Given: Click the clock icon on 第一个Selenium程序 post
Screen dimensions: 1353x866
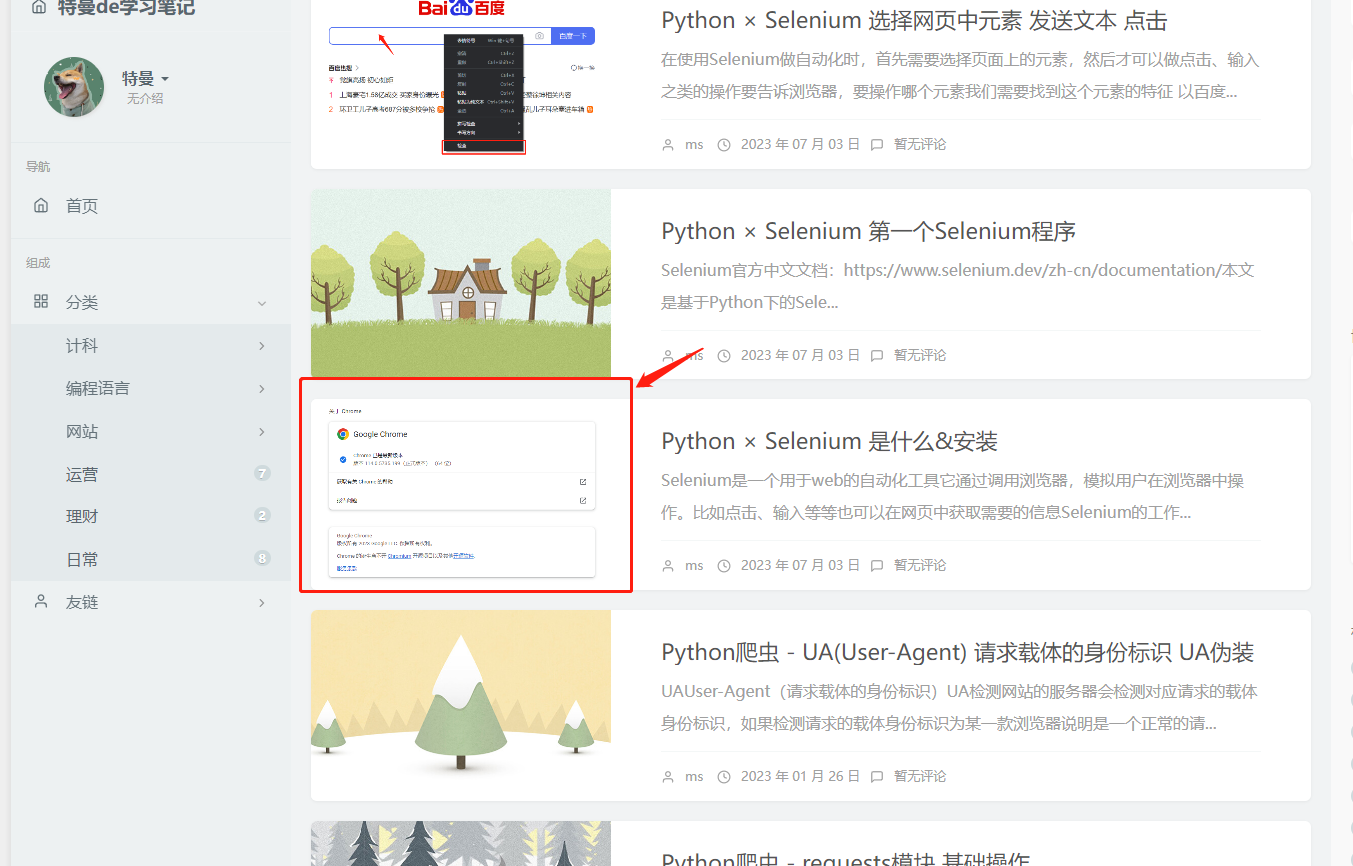Looking at the screenshot, I should click(x=724, y=355).
